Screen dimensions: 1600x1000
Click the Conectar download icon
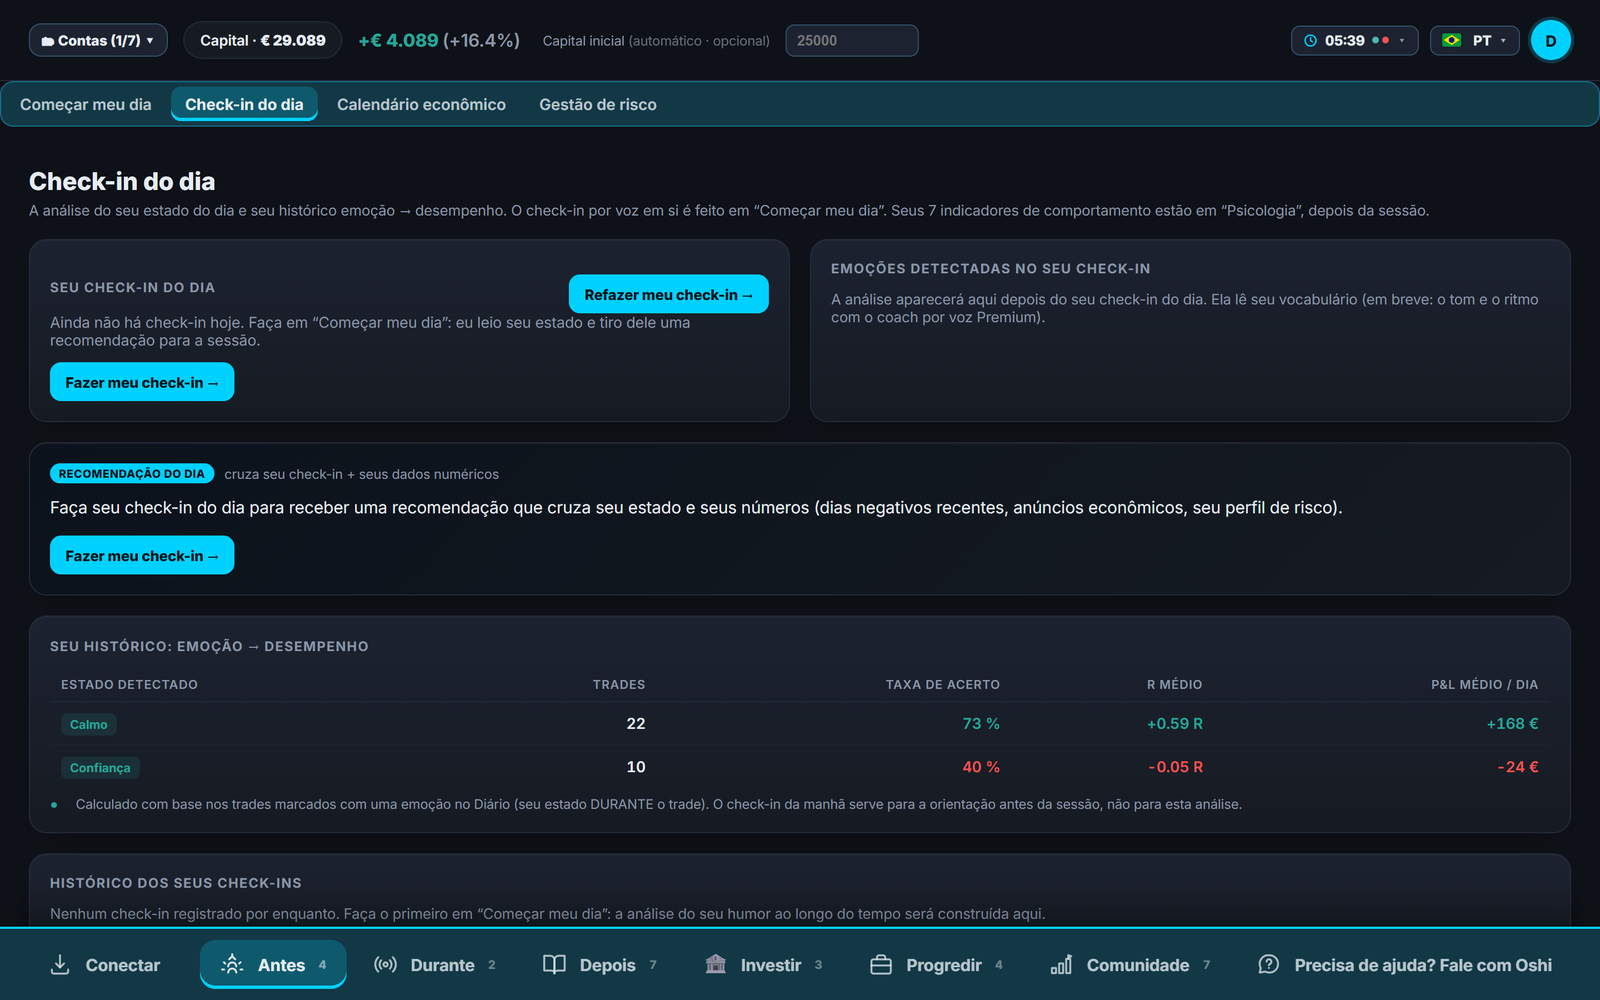click(x=60, y=964)
